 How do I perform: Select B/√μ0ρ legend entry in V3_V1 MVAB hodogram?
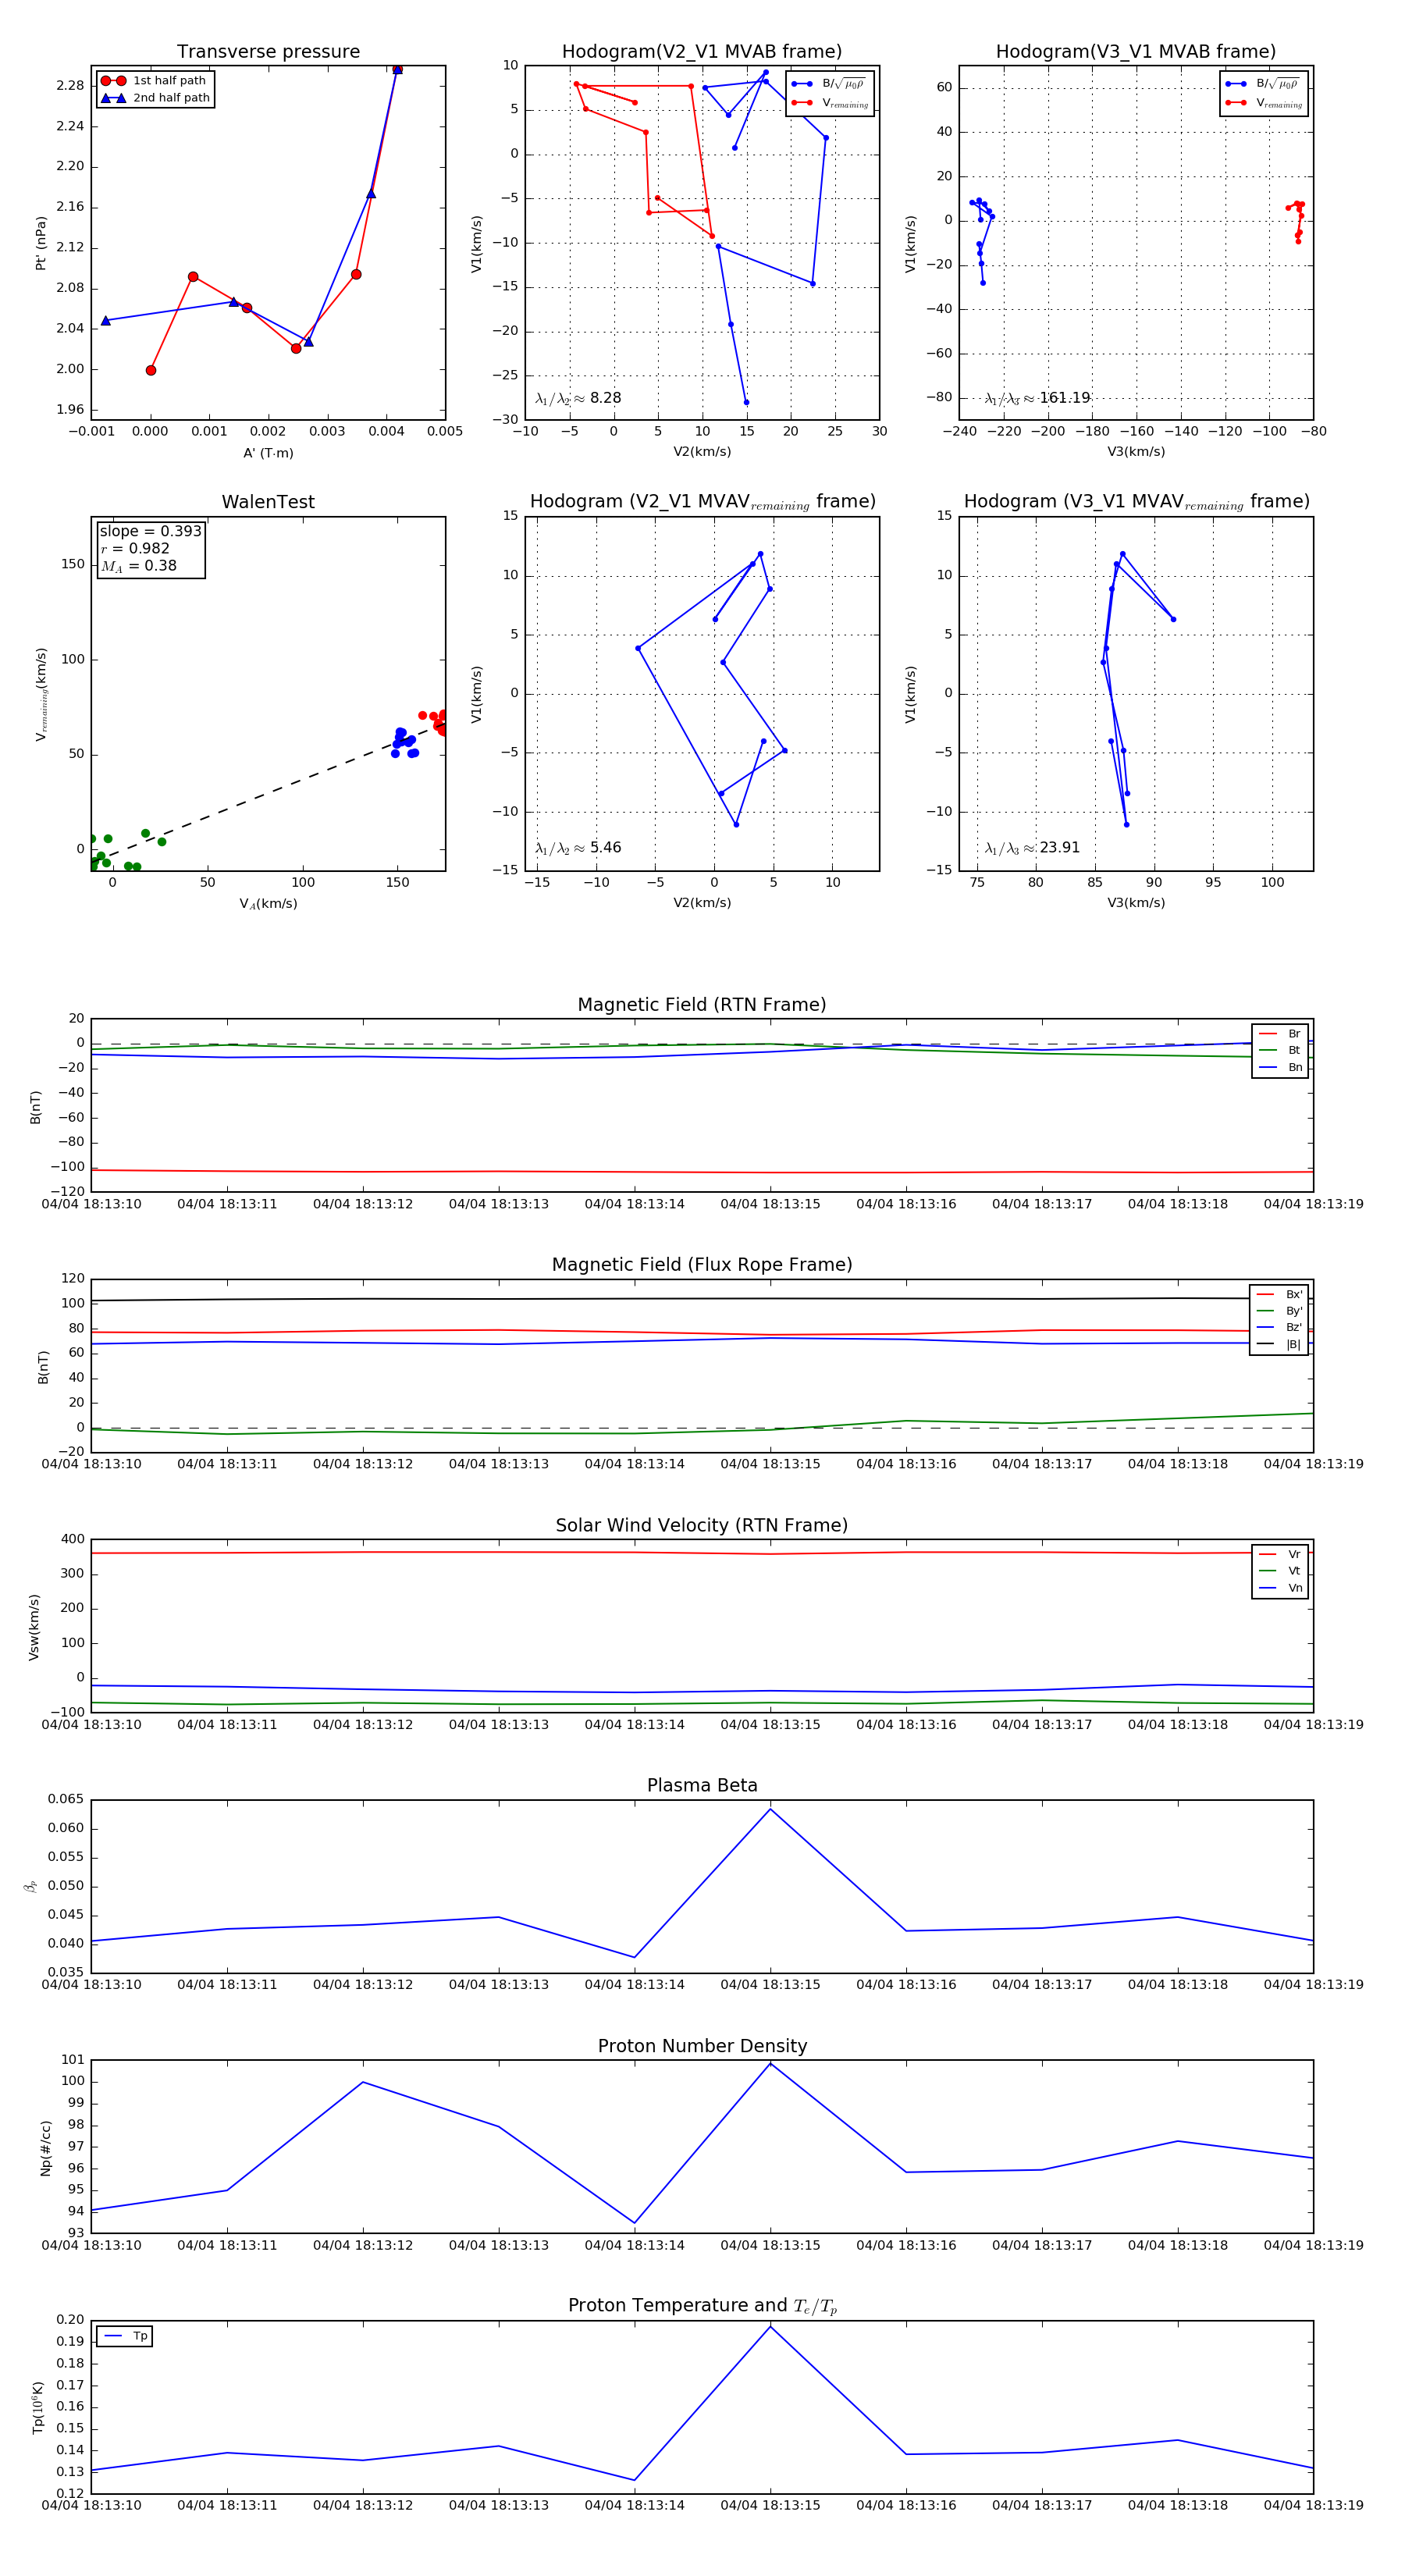click(x=1263, y=84)
